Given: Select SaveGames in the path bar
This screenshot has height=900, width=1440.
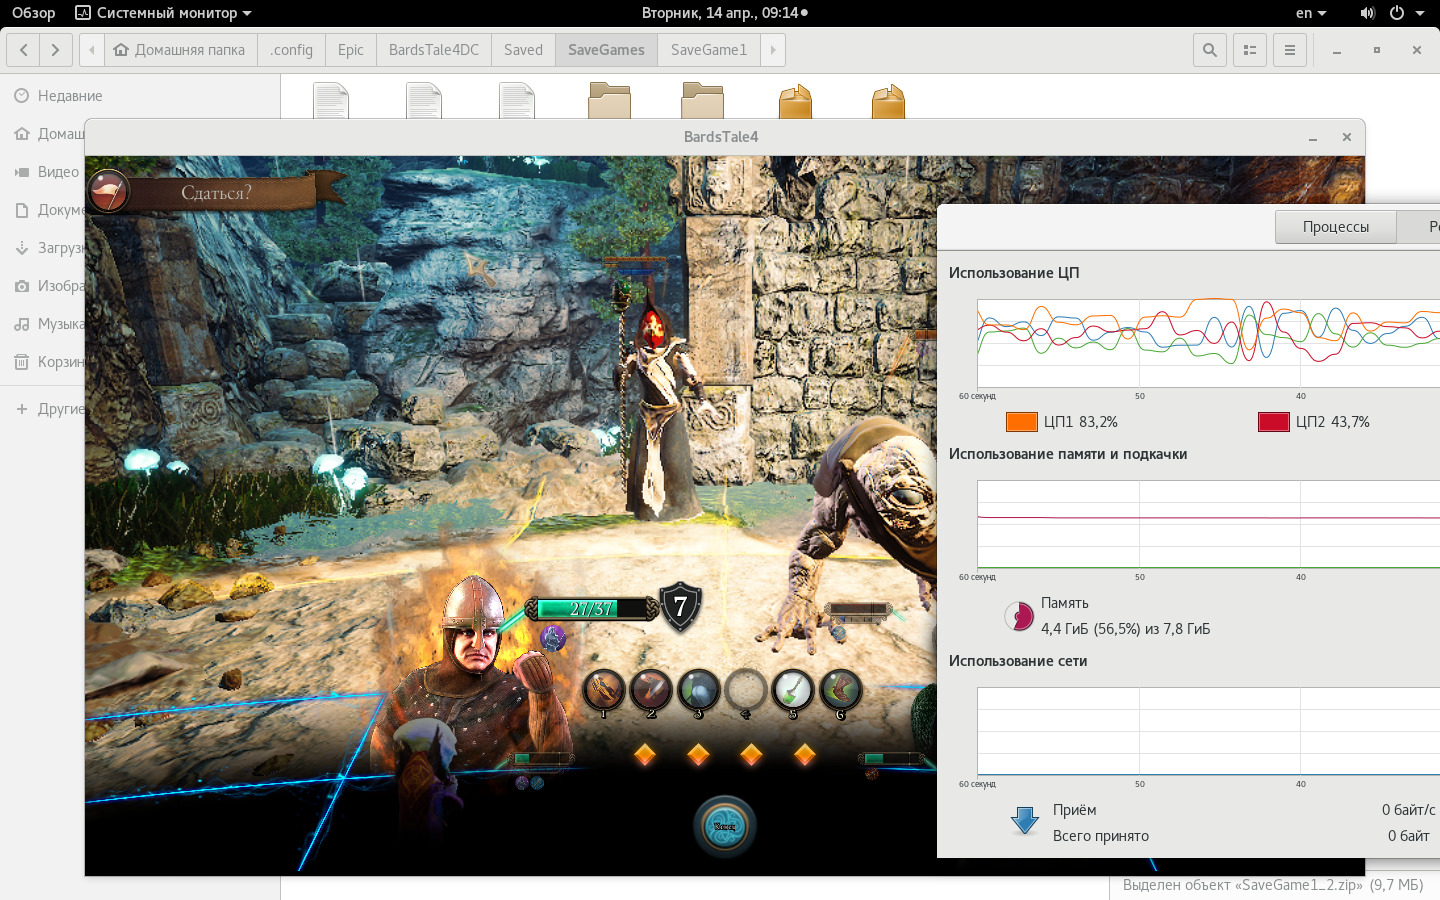Looking at the screenshot, I should pos(606,50).
